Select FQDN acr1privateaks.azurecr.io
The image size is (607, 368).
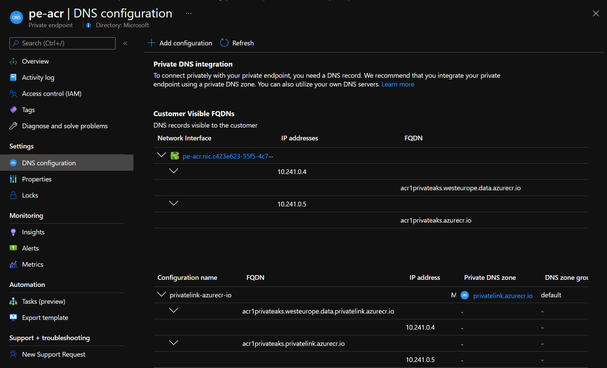pos(436,220)
